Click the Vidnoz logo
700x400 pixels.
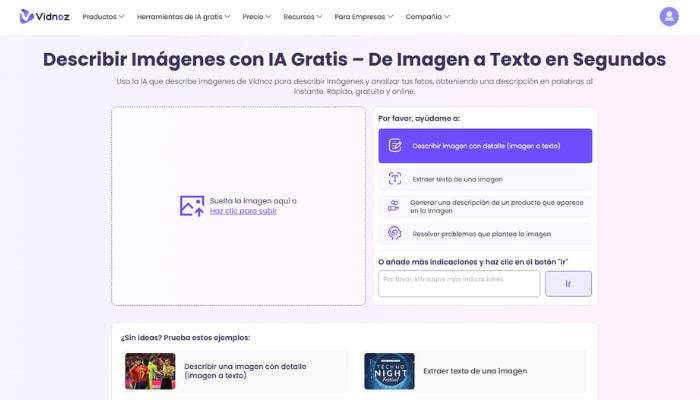click(44, 17)
